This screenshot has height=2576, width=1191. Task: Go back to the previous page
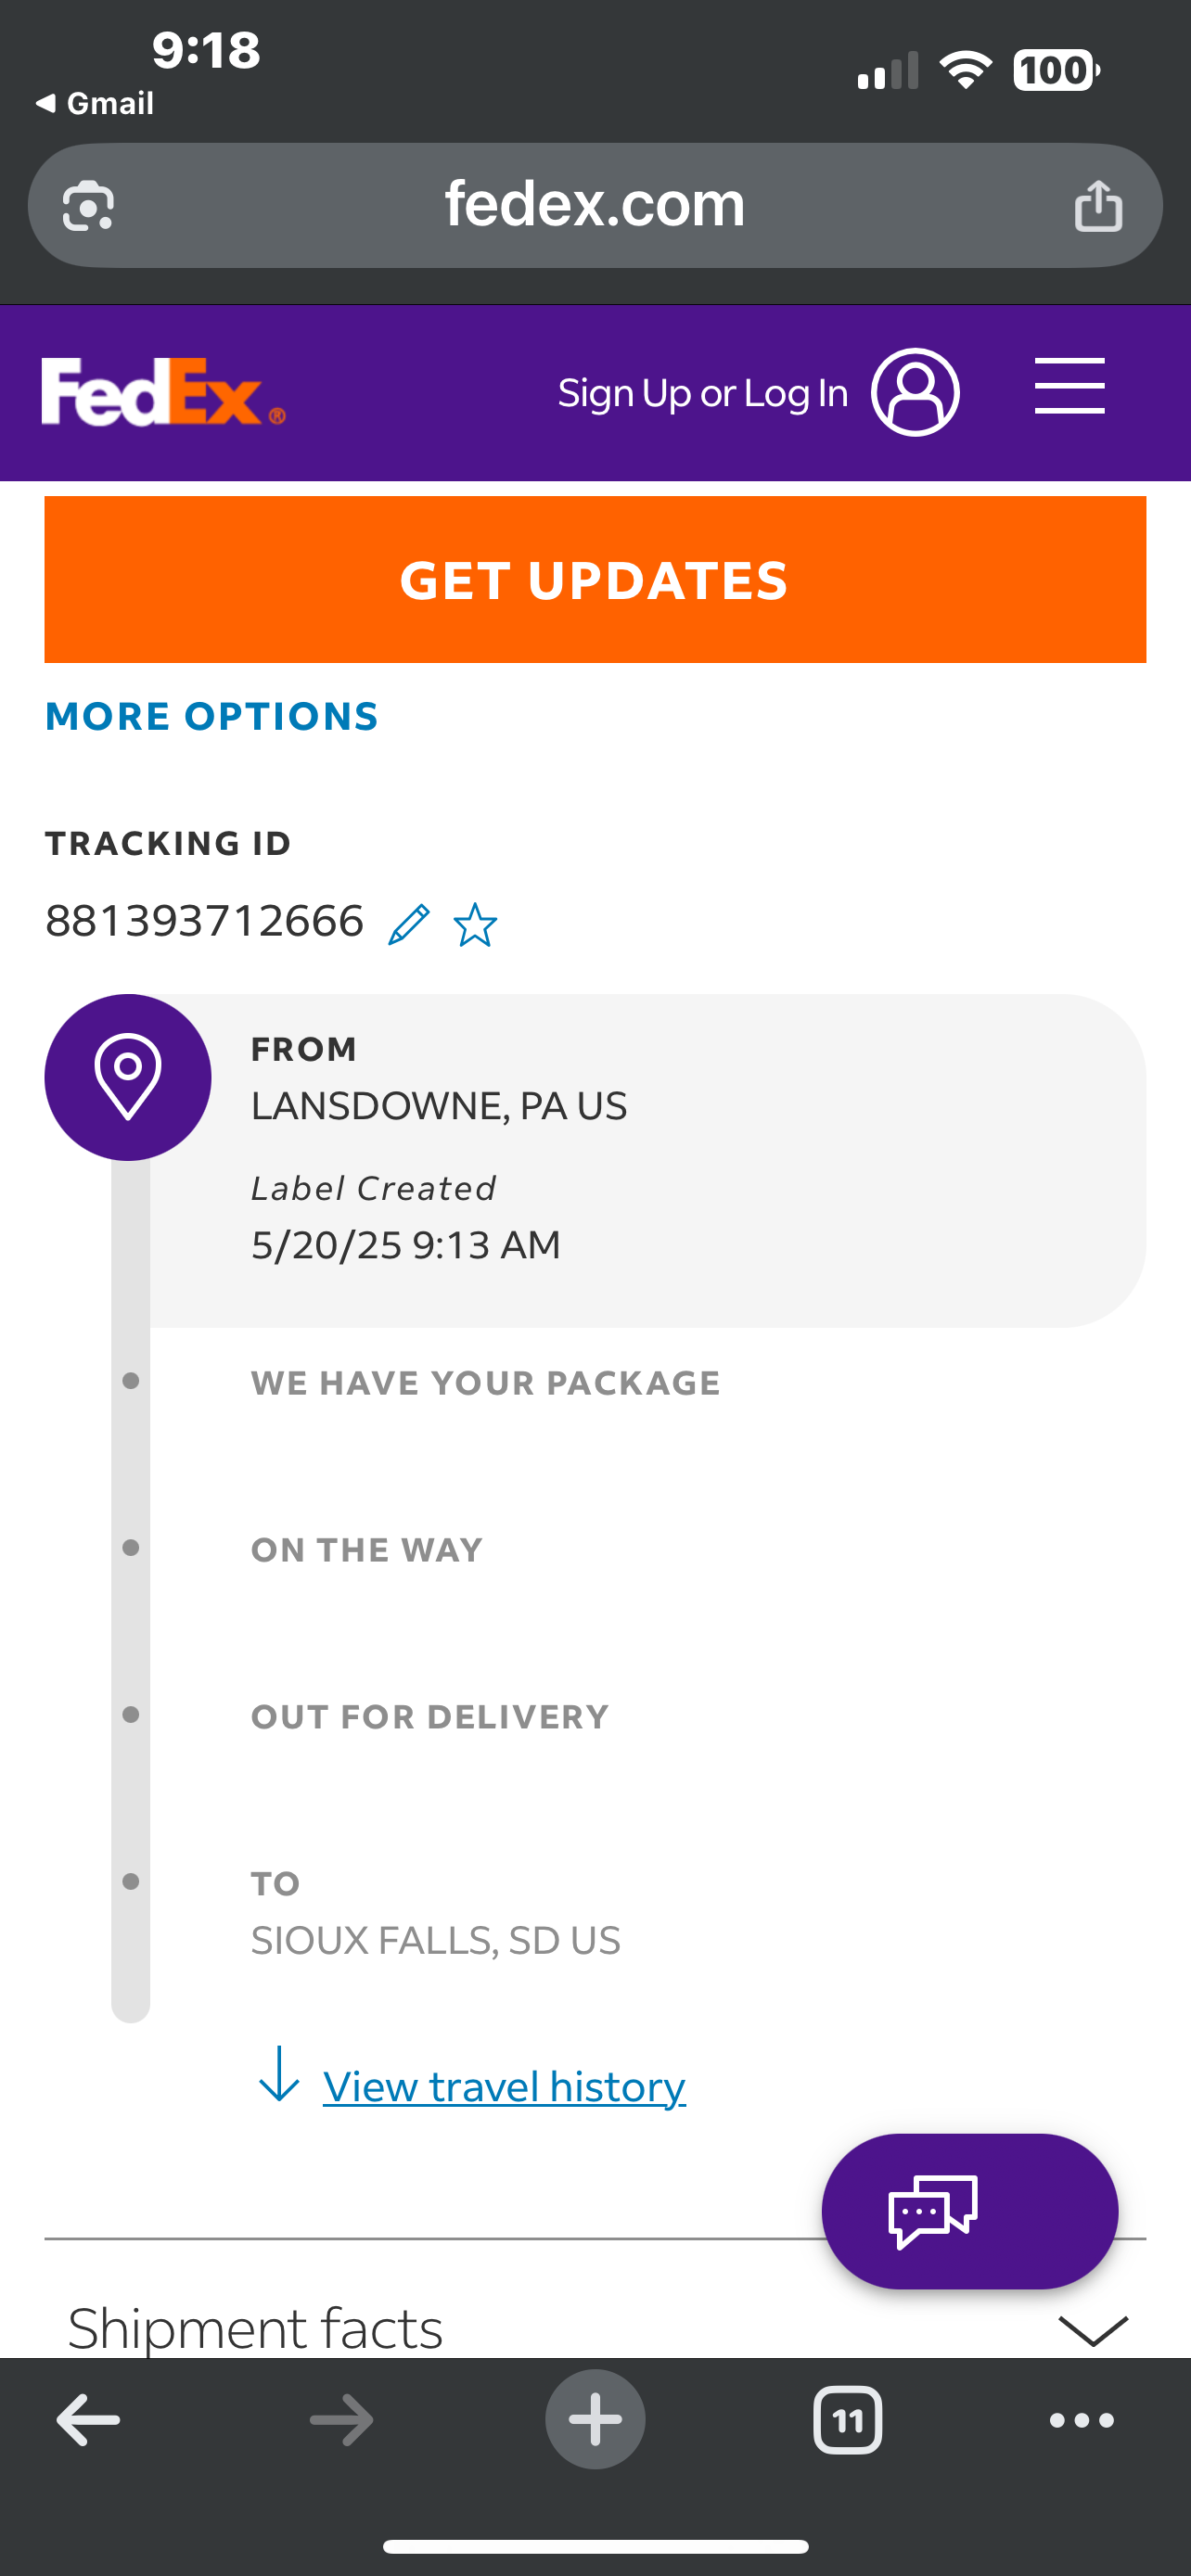point(88,2420)
